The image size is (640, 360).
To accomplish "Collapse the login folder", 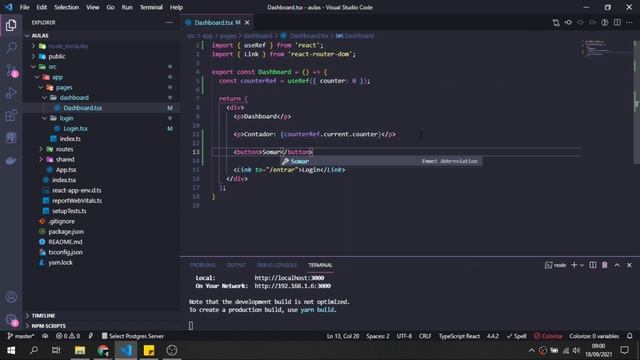I will coord(44,118).
